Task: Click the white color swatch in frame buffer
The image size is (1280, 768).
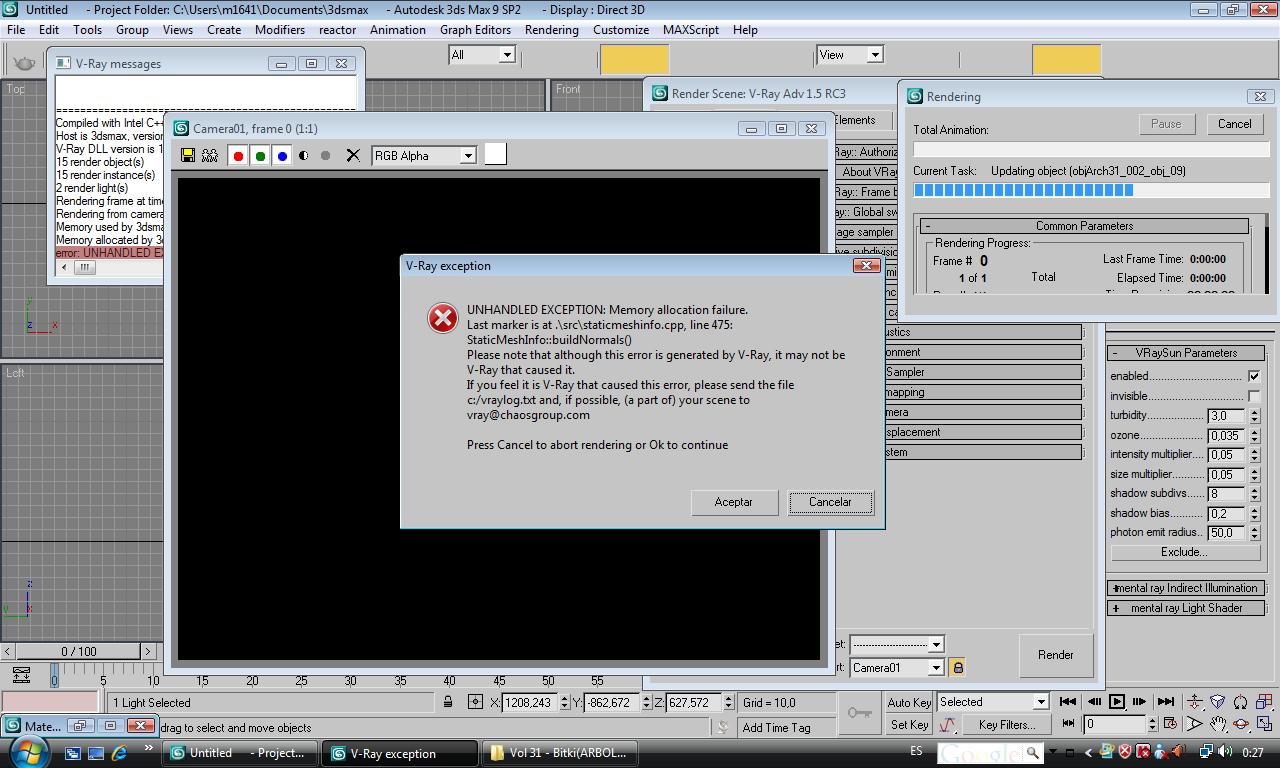Action: click(495, 154)
